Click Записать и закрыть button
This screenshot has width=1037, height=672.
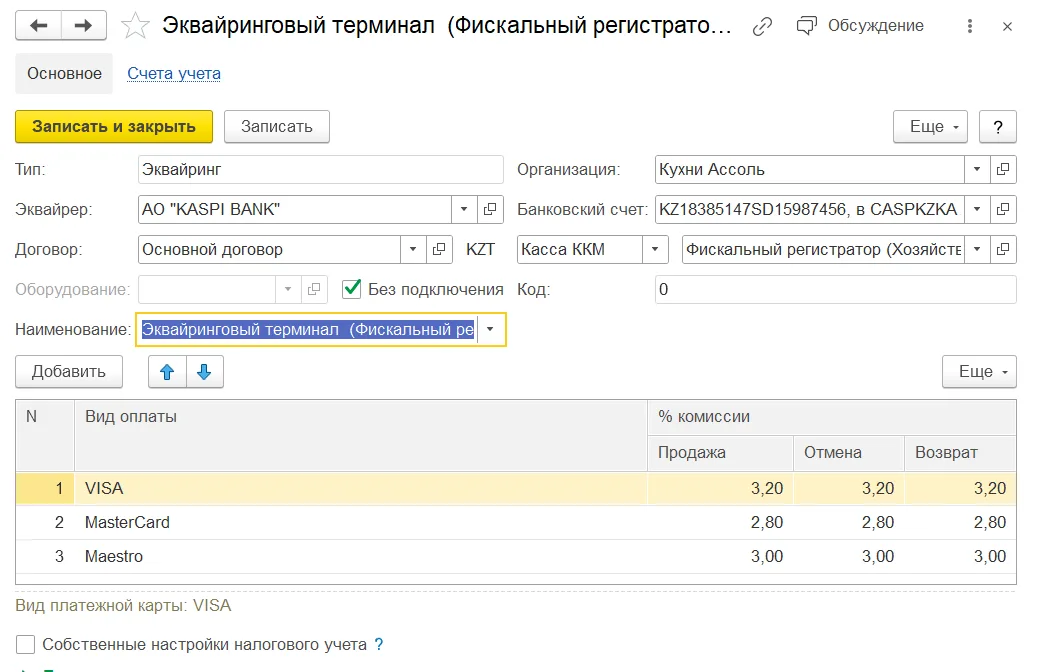tap(114, 126)
